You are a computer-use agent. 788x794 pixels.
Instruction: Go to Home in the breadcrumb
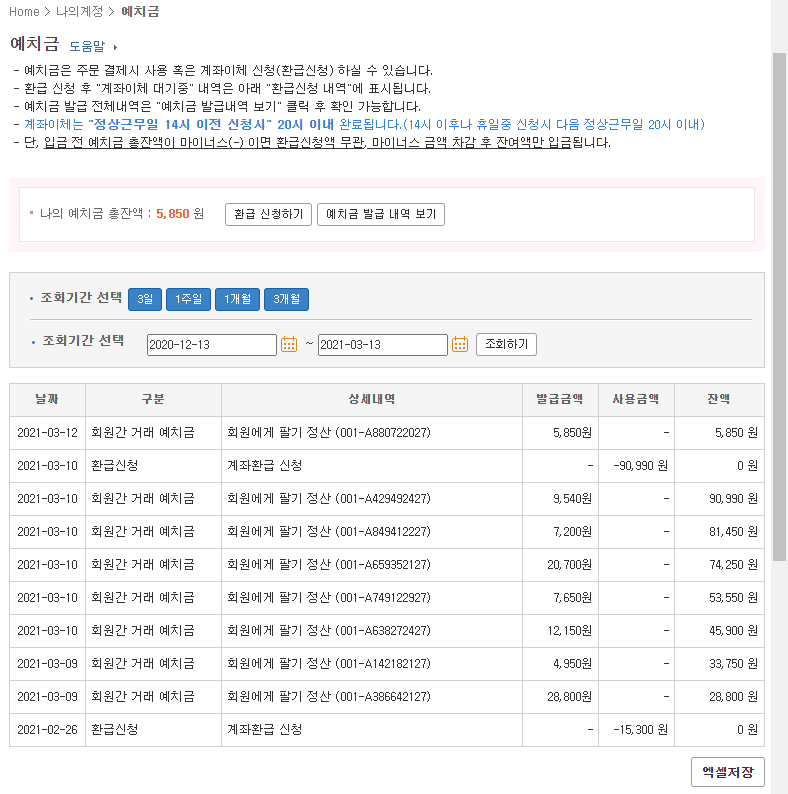24,12
